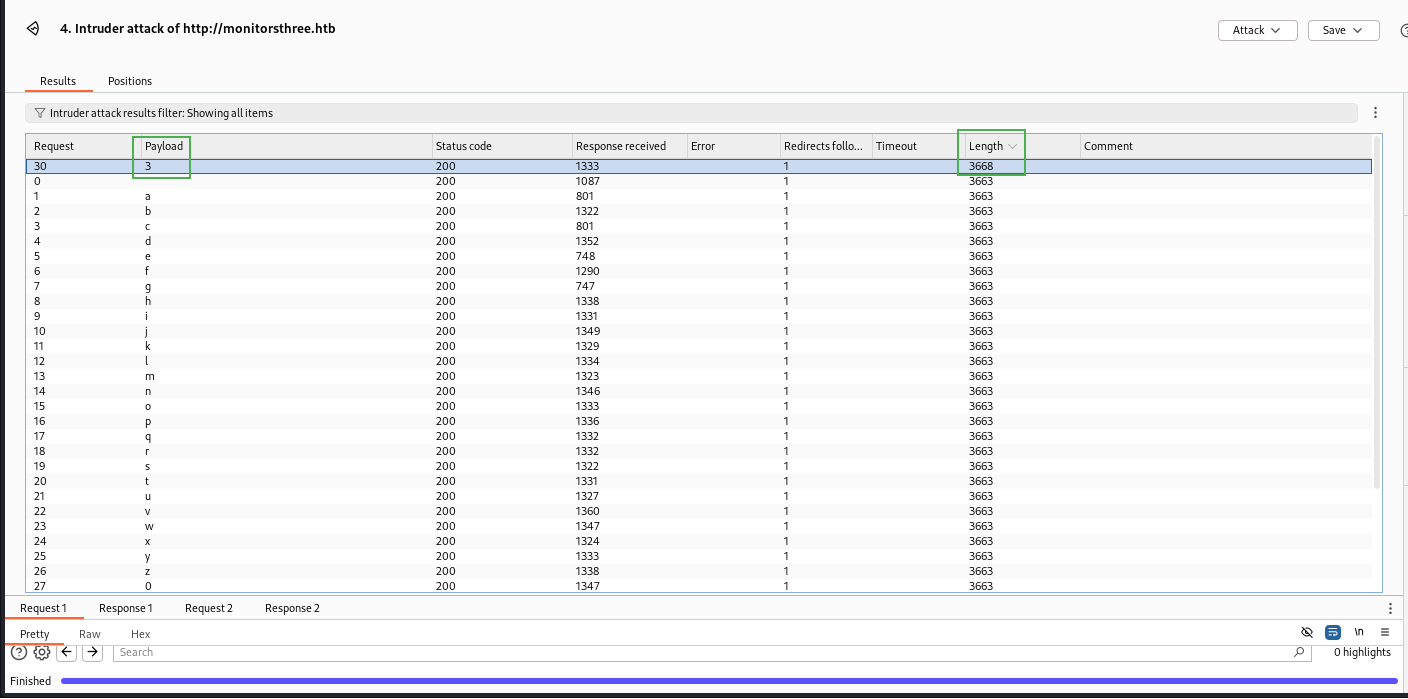Select the Hex view tab
1408x699 pixels.
tap(140, 634)
